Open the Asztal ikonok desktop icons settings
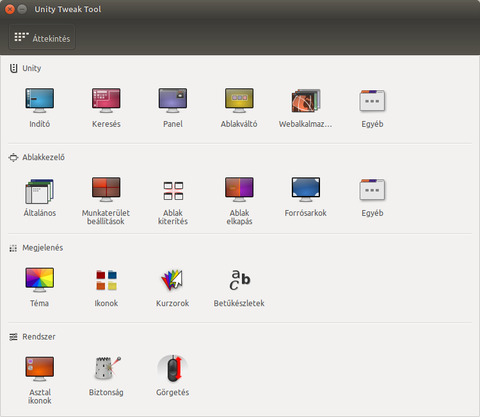This screenshot has width=480, height=417. tap(39, 369)
